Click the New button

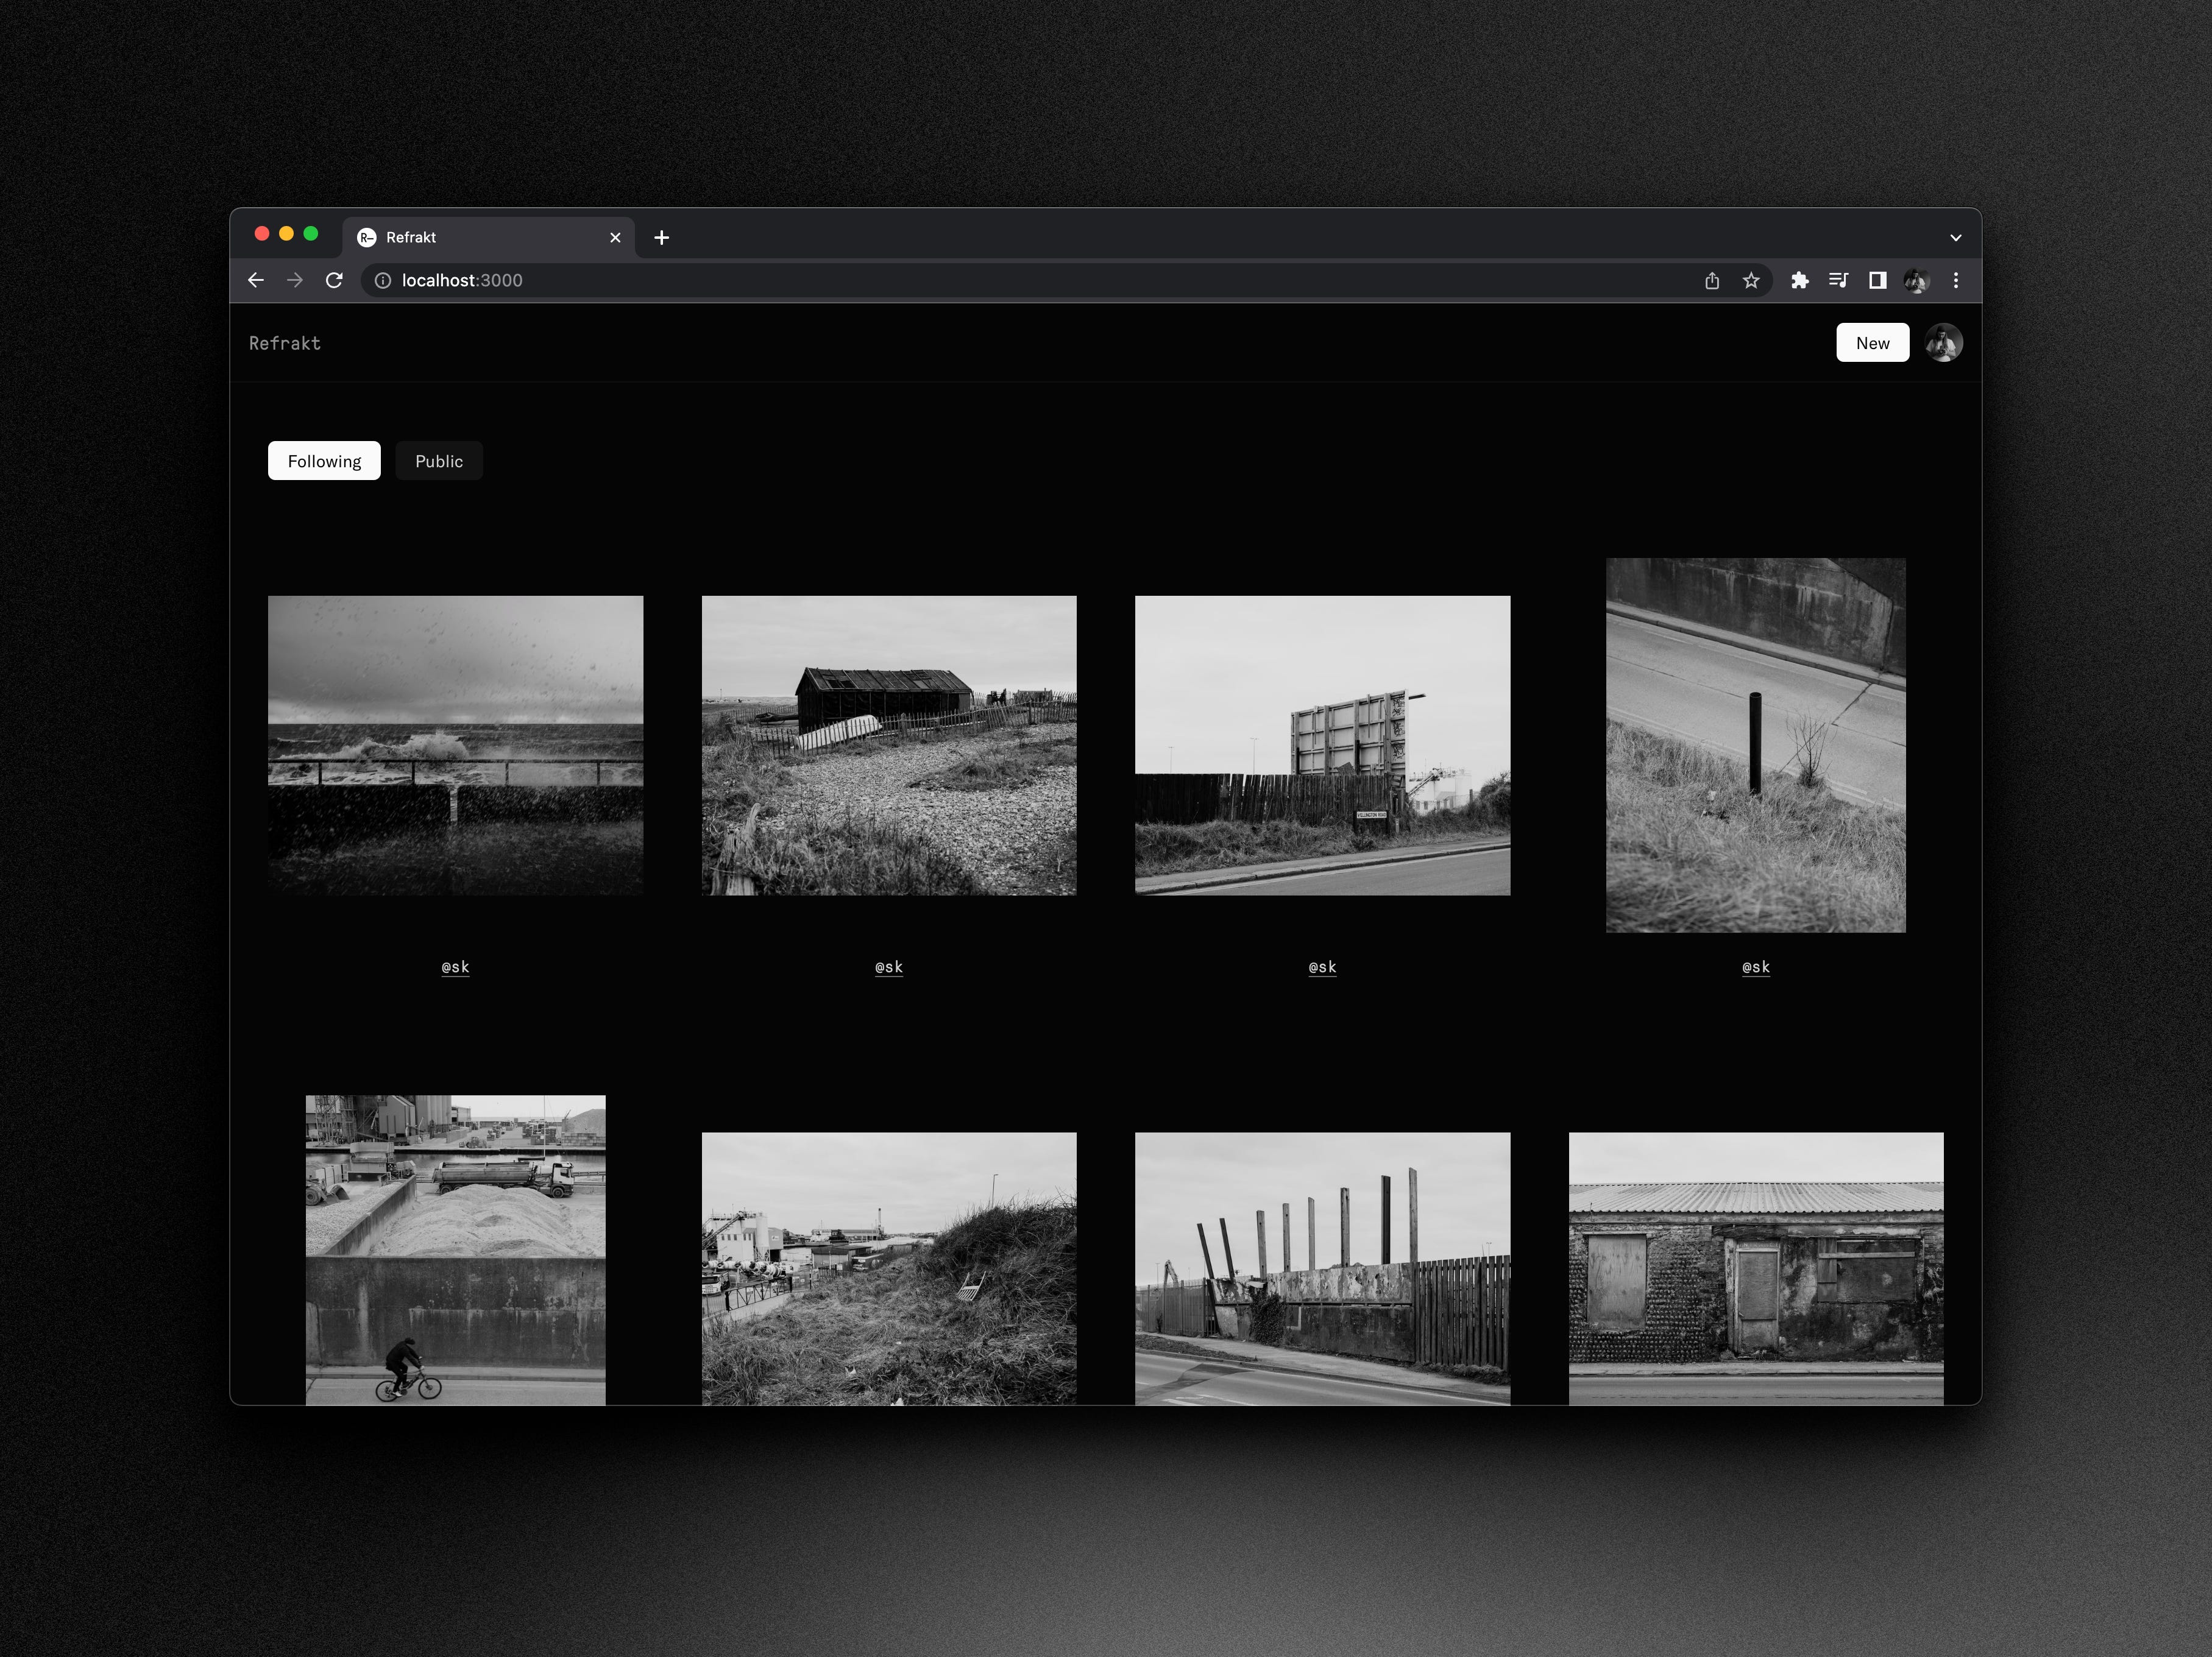[1872, 343]
